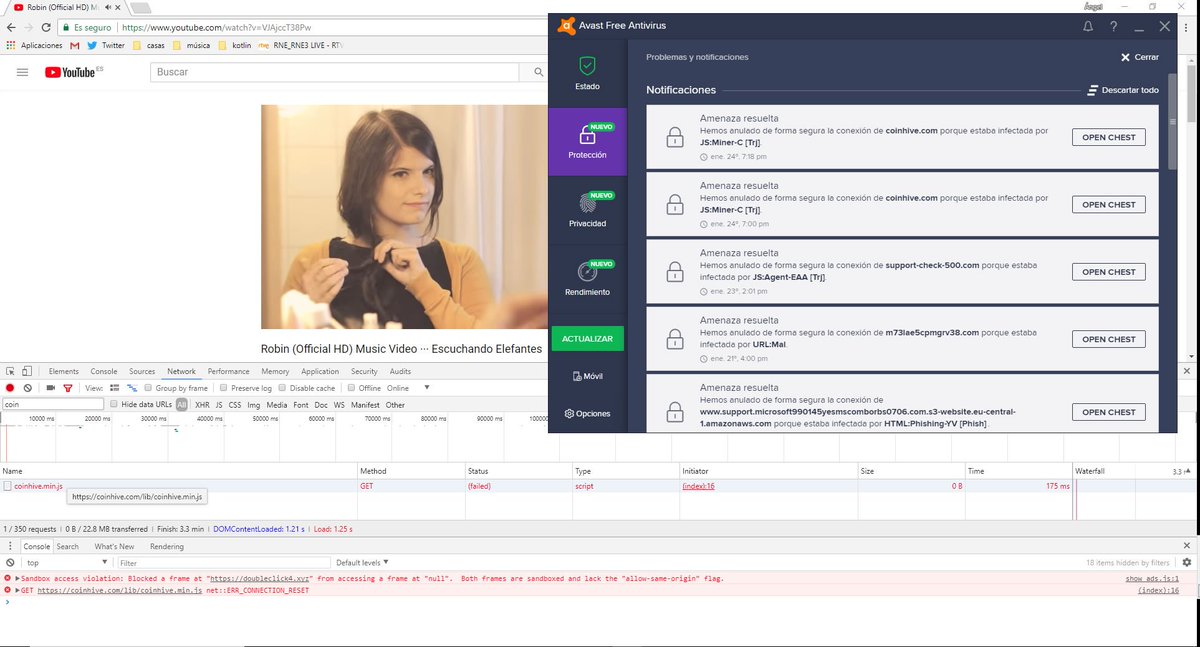Enable Group by frame checkbox
The image size is (1200, 647).
point(148,388)
